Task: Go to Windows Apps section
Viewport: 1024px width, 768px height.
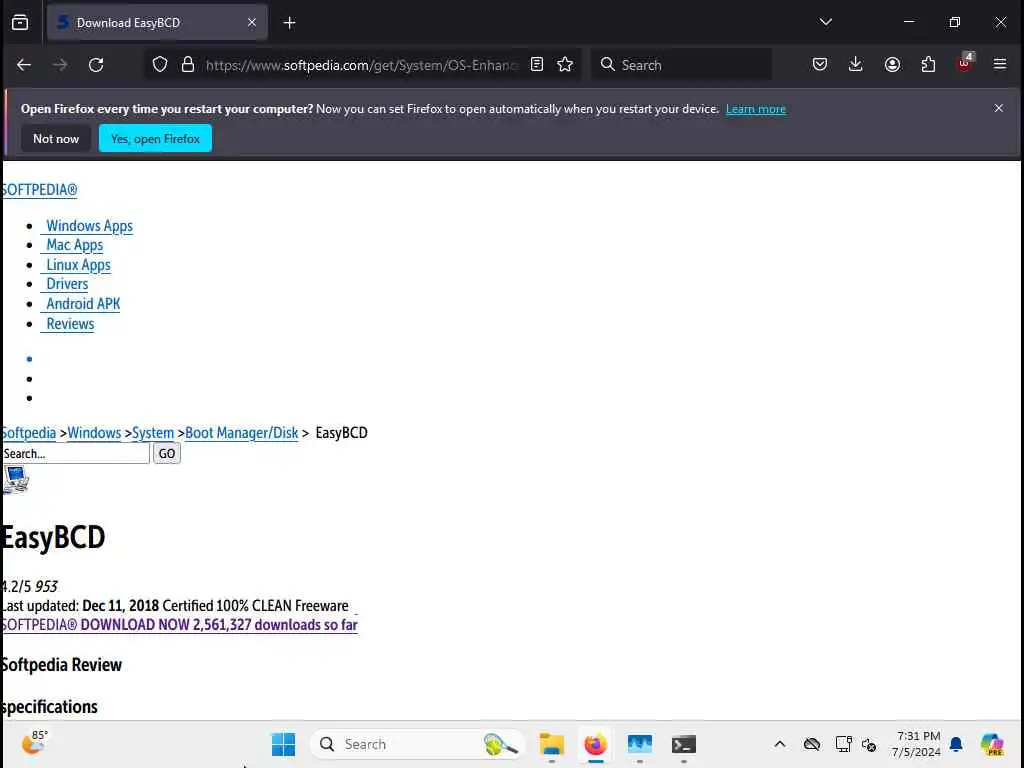Action: pos(89,226)
